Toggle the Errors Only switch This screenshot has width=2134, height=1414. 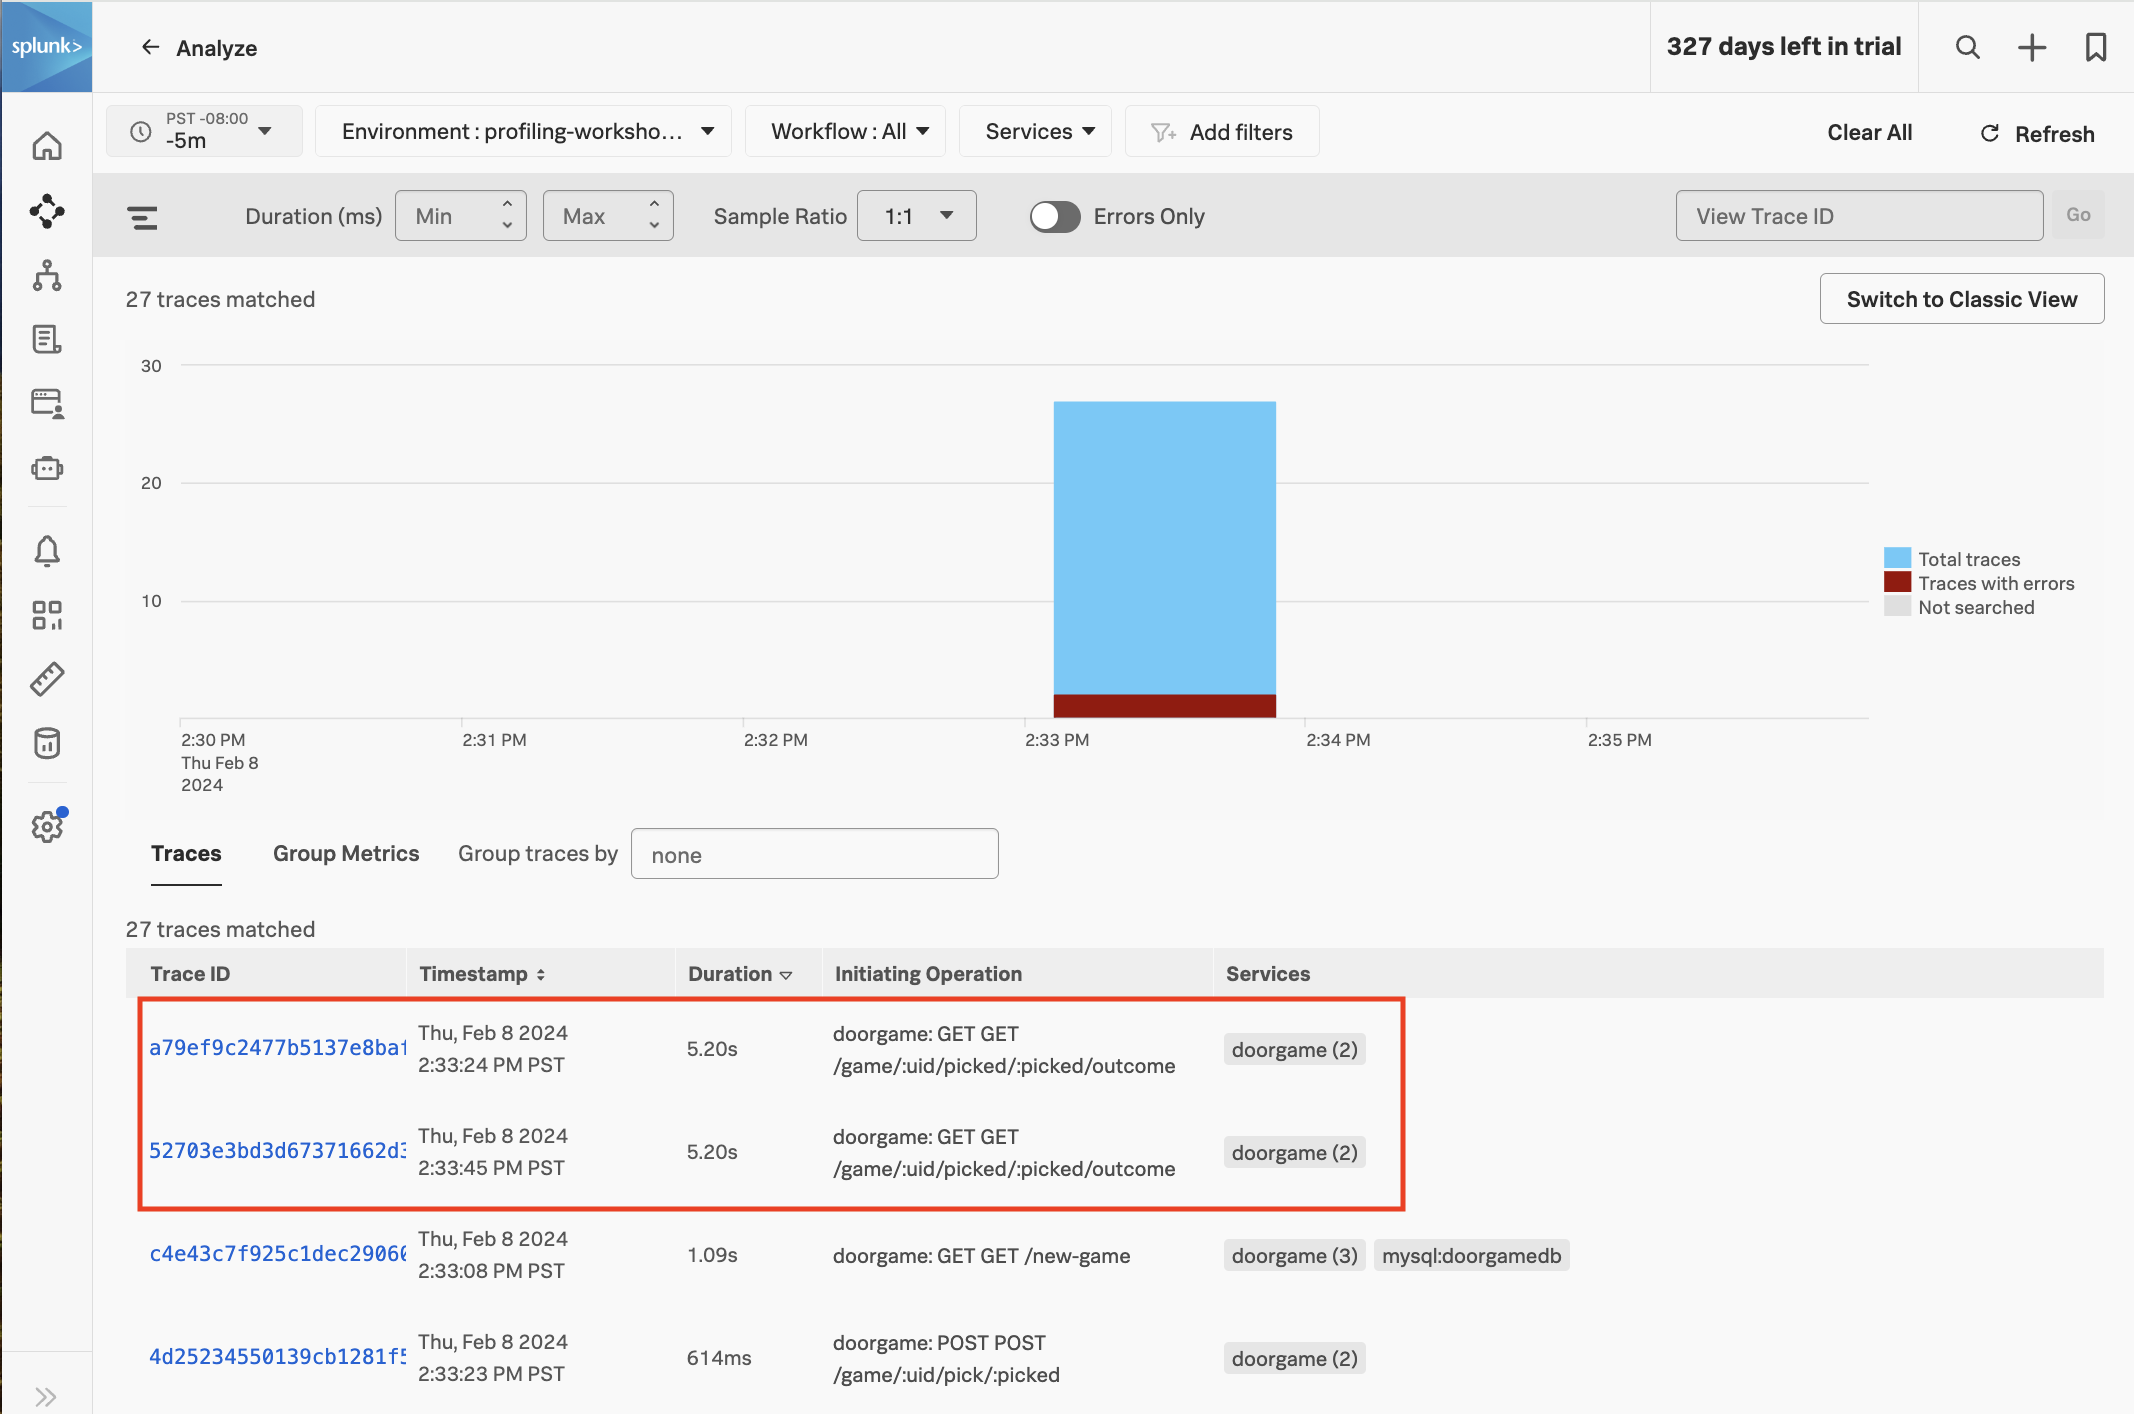click(x=1055, y=217)
